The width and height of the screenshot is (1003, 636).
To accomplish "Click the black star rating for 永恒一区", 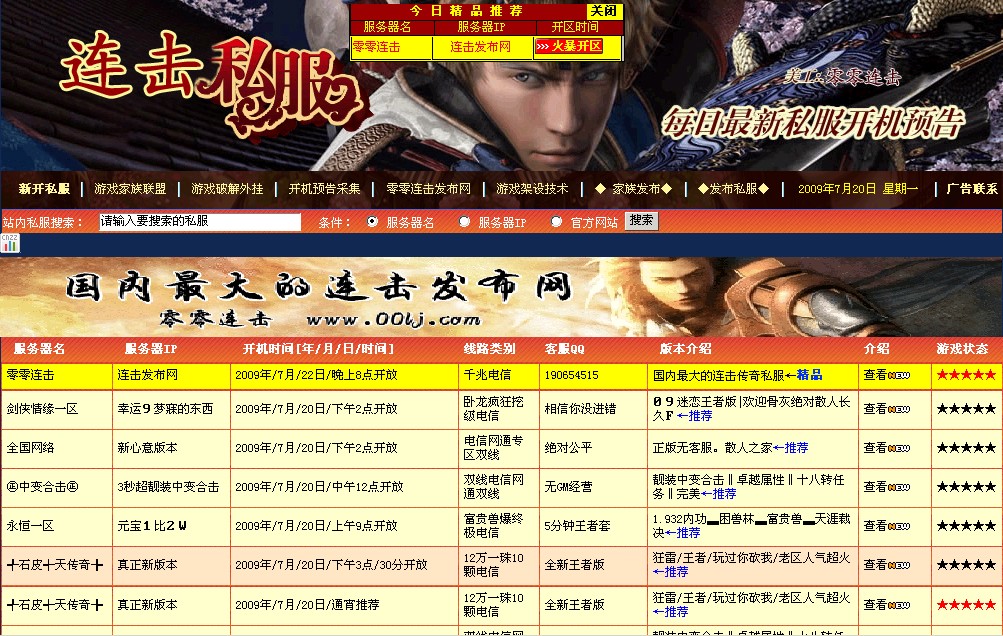I will click(x=964, y=526).
